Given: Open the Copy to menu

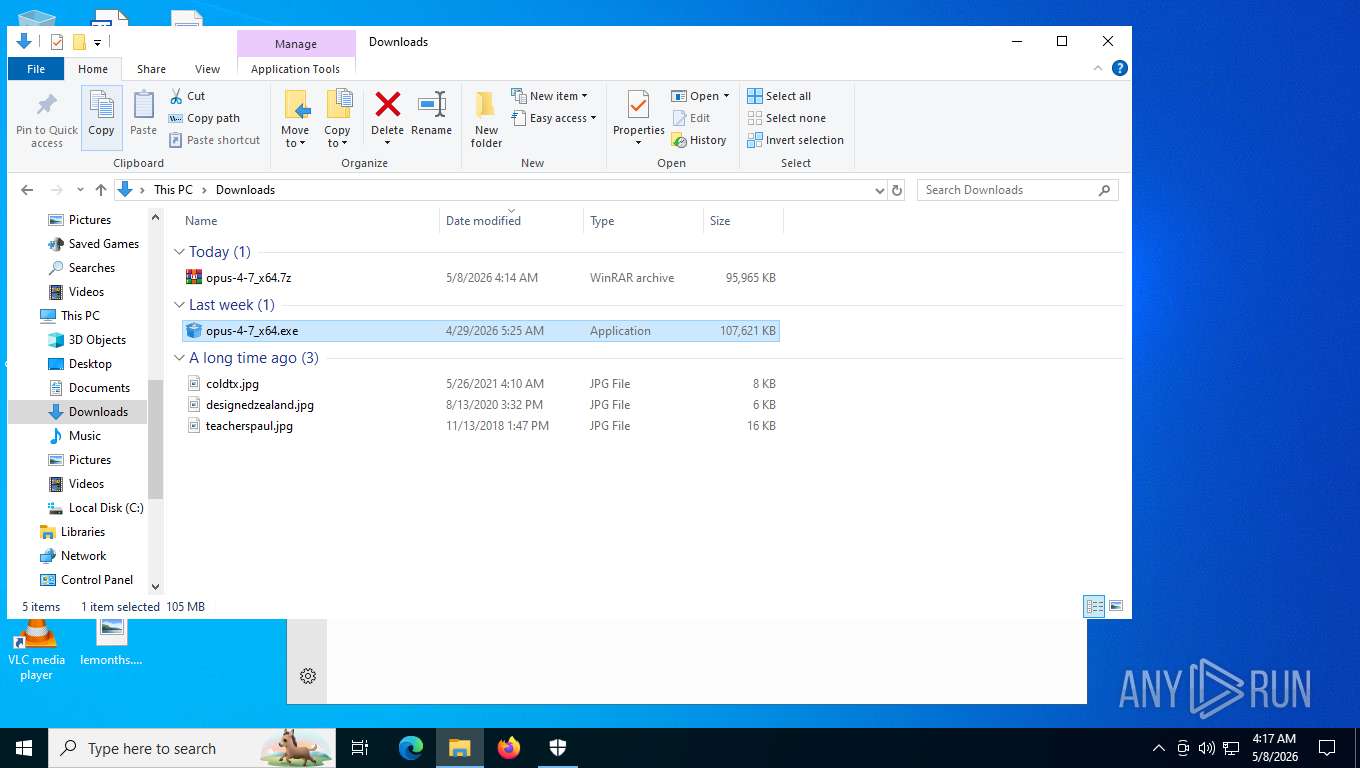Looking at the screenshot, I should 337,118.
